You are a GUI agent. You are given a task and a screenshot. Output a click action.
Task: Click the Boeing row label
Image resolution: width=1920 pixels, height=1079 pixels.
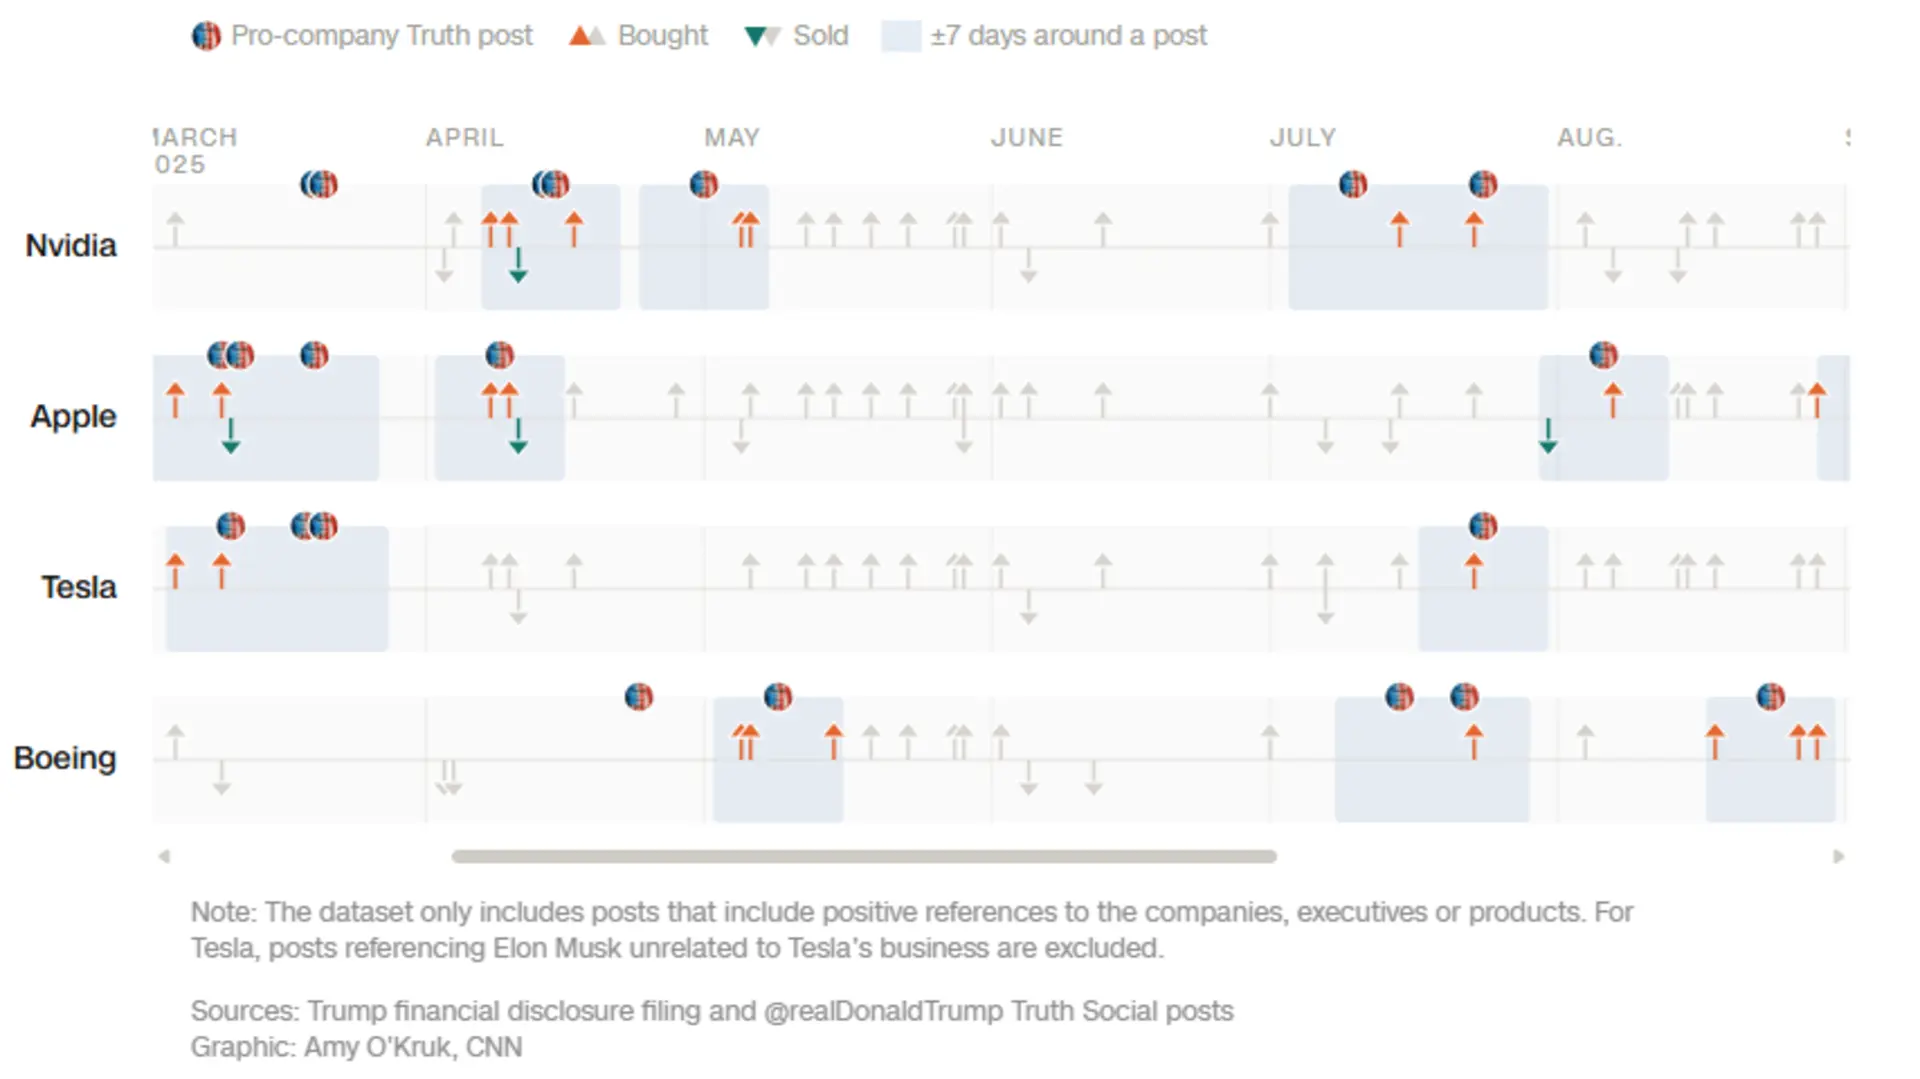tap(65, 758)
